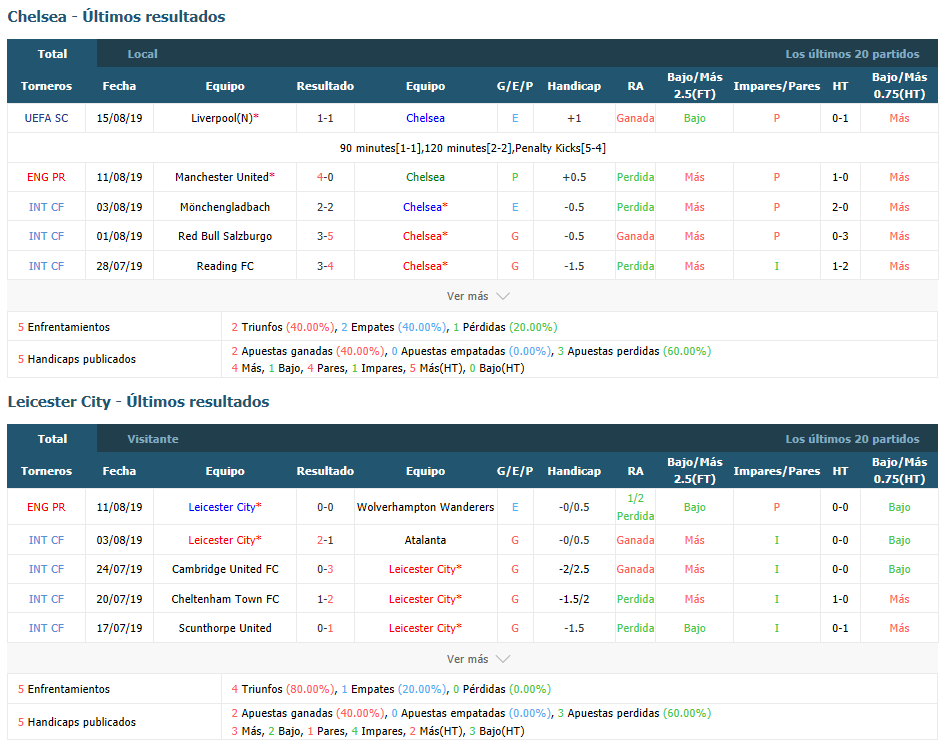Viewport: 943px width, 745px height.
Task: Select Scunthorpe United team name
Action: coord(225,628)
